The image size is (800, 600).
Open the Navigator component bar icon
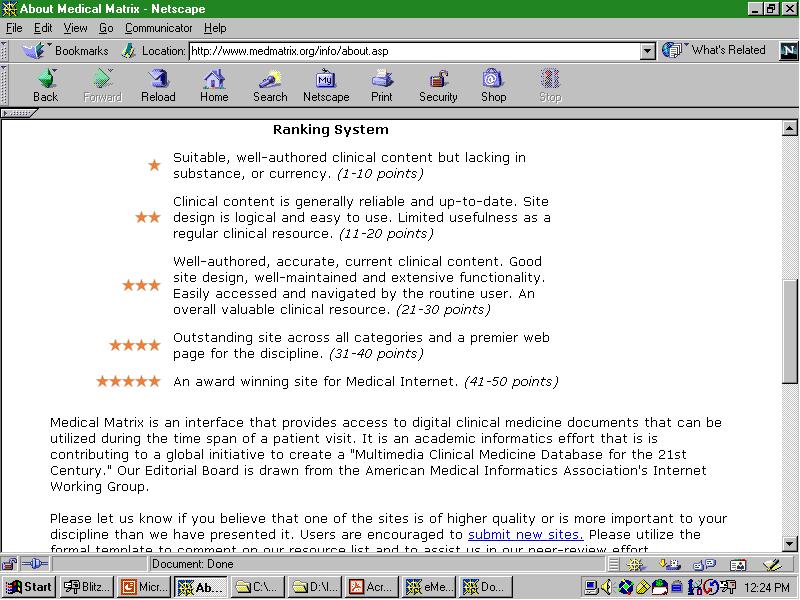[635, 564]
